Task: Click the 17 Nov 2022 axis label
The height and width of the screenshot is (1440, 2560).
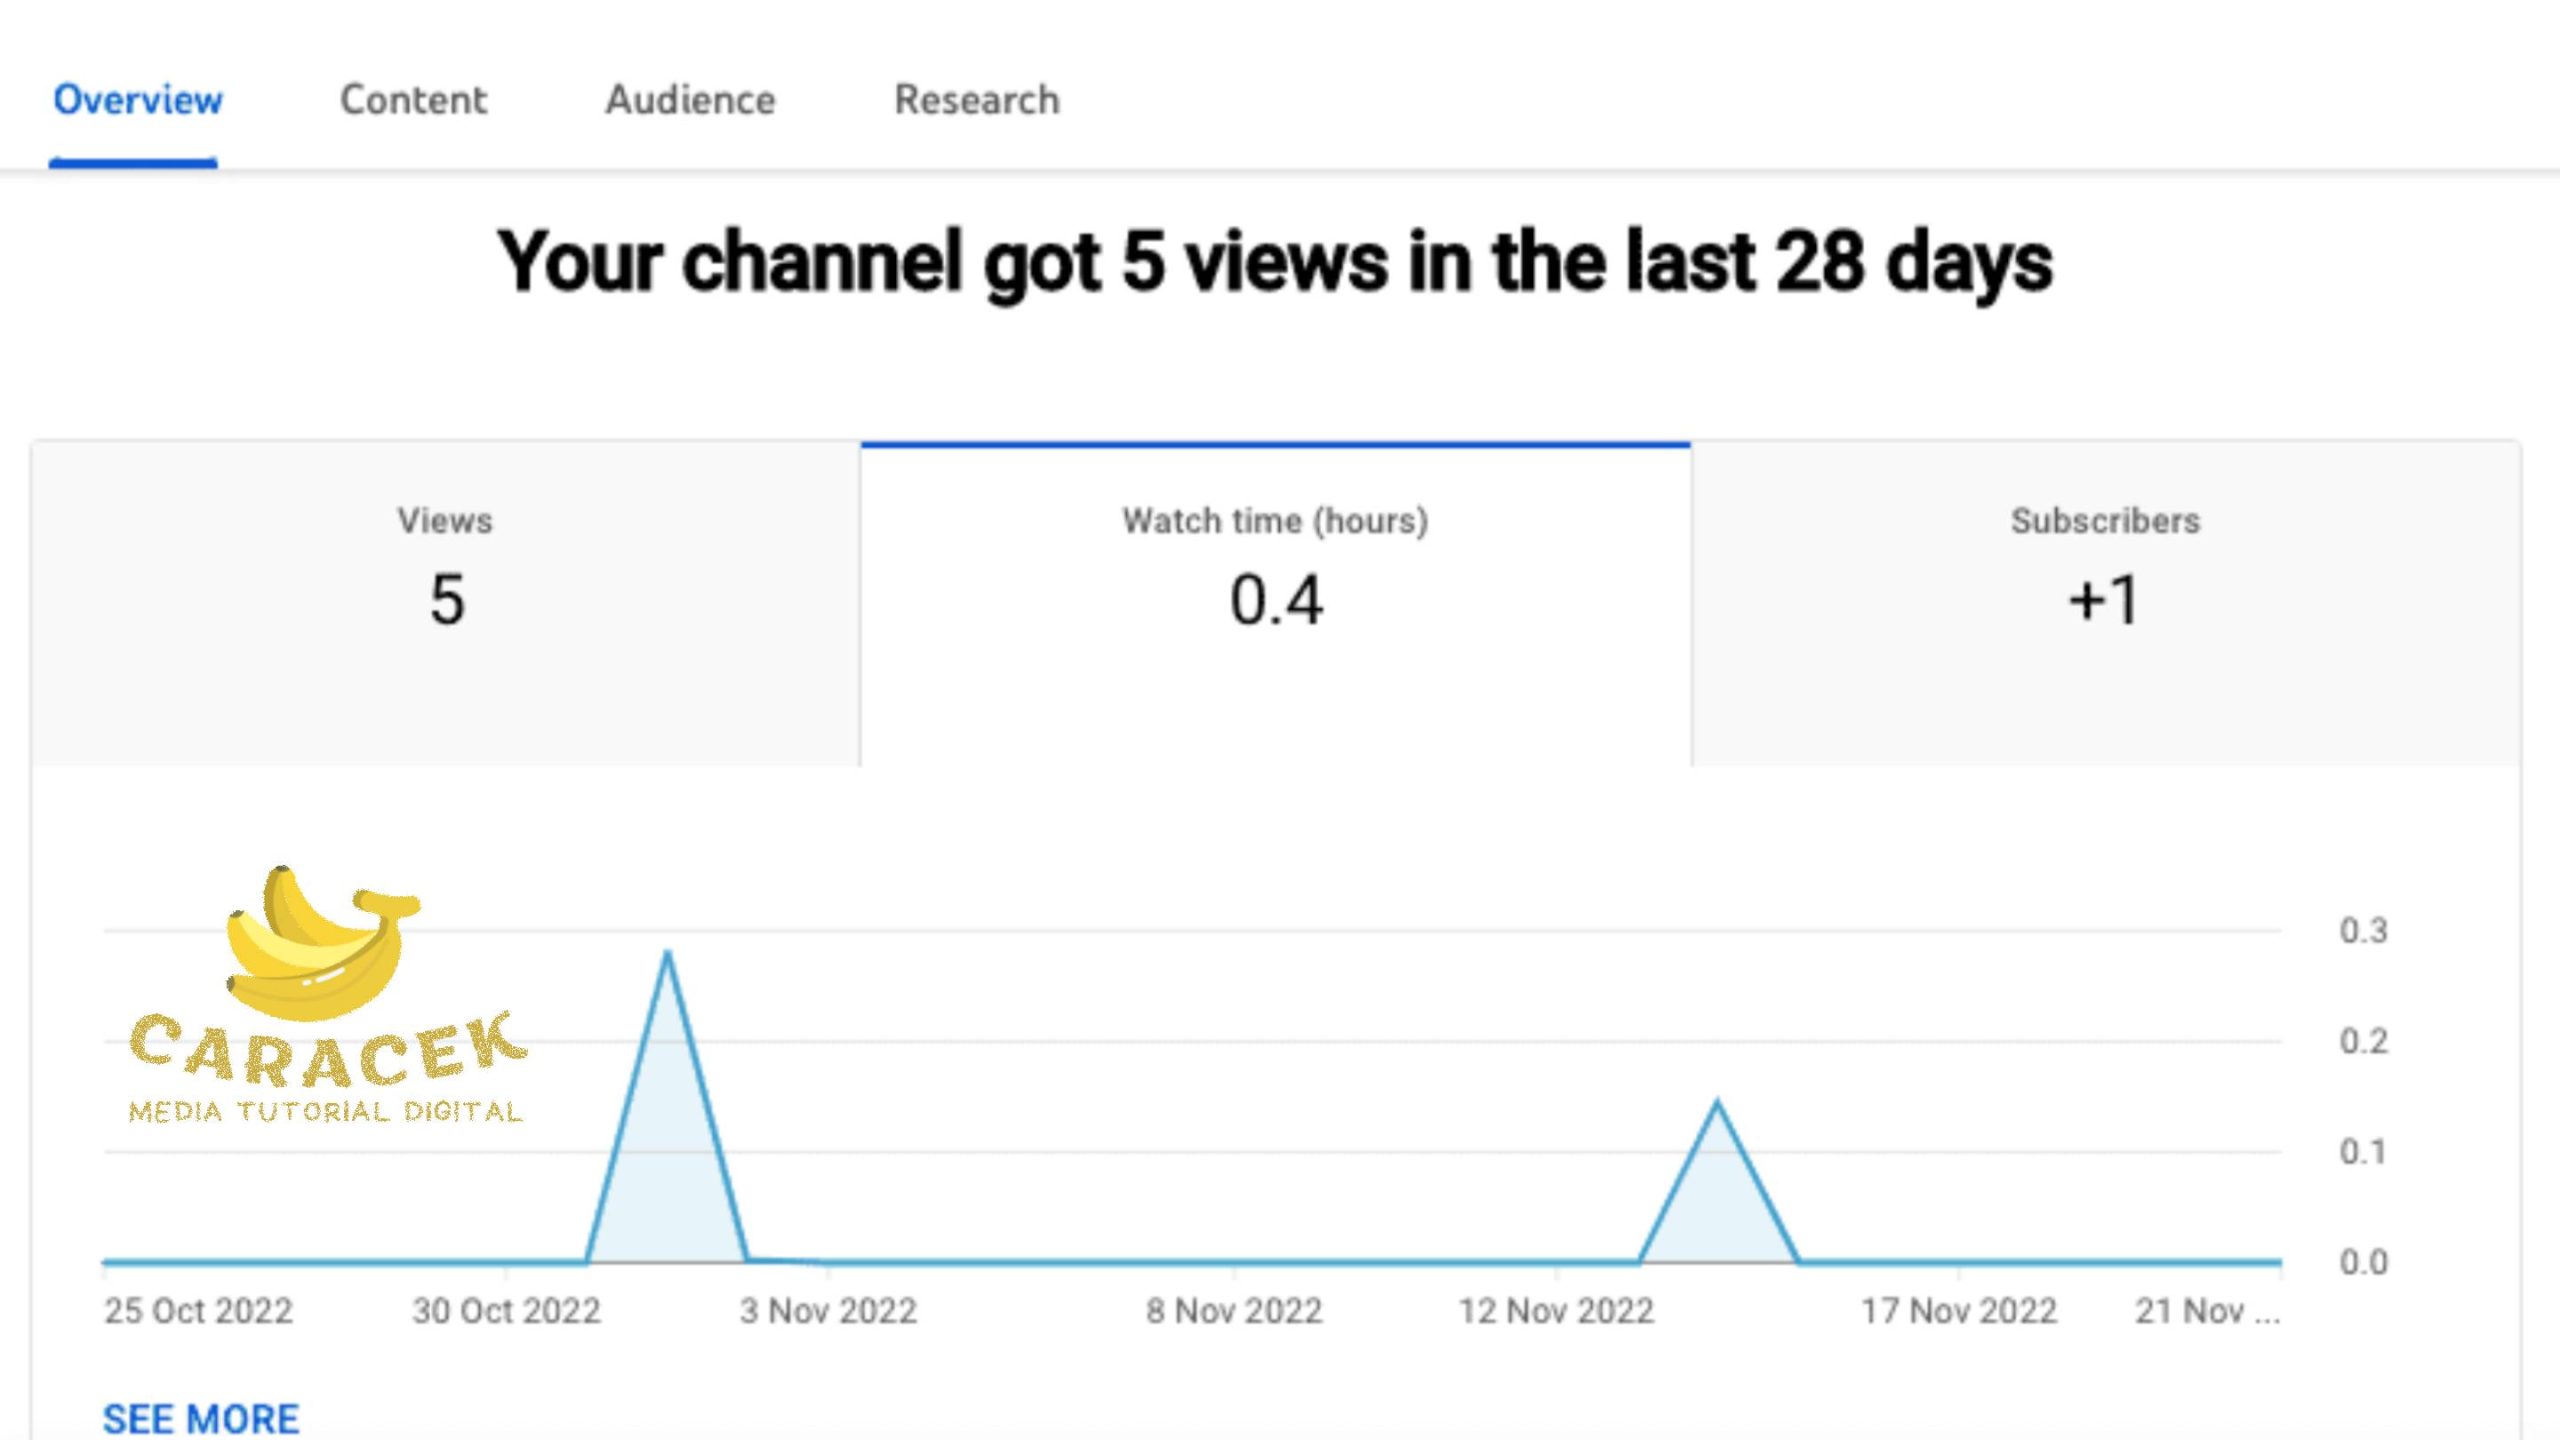Action: click(1958, 1310)
